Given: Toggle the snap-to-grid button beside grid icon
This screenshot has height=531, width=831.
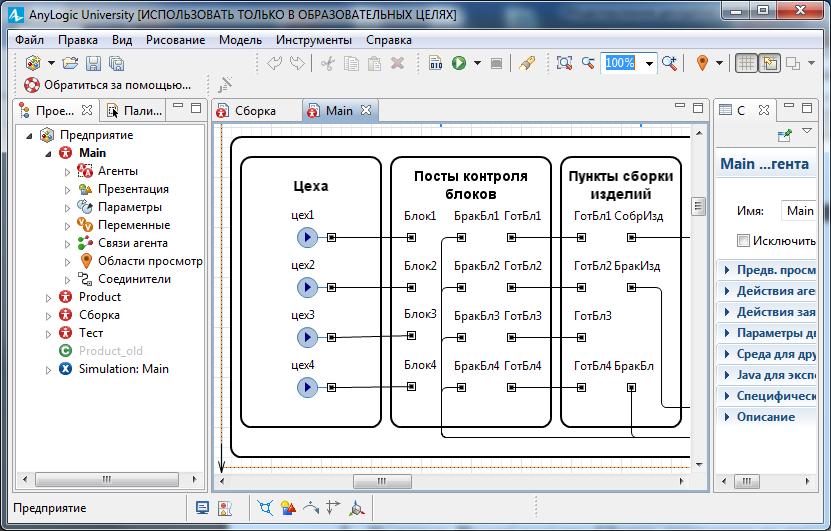Looking at the screenshot, I should [x=770, y=63].
